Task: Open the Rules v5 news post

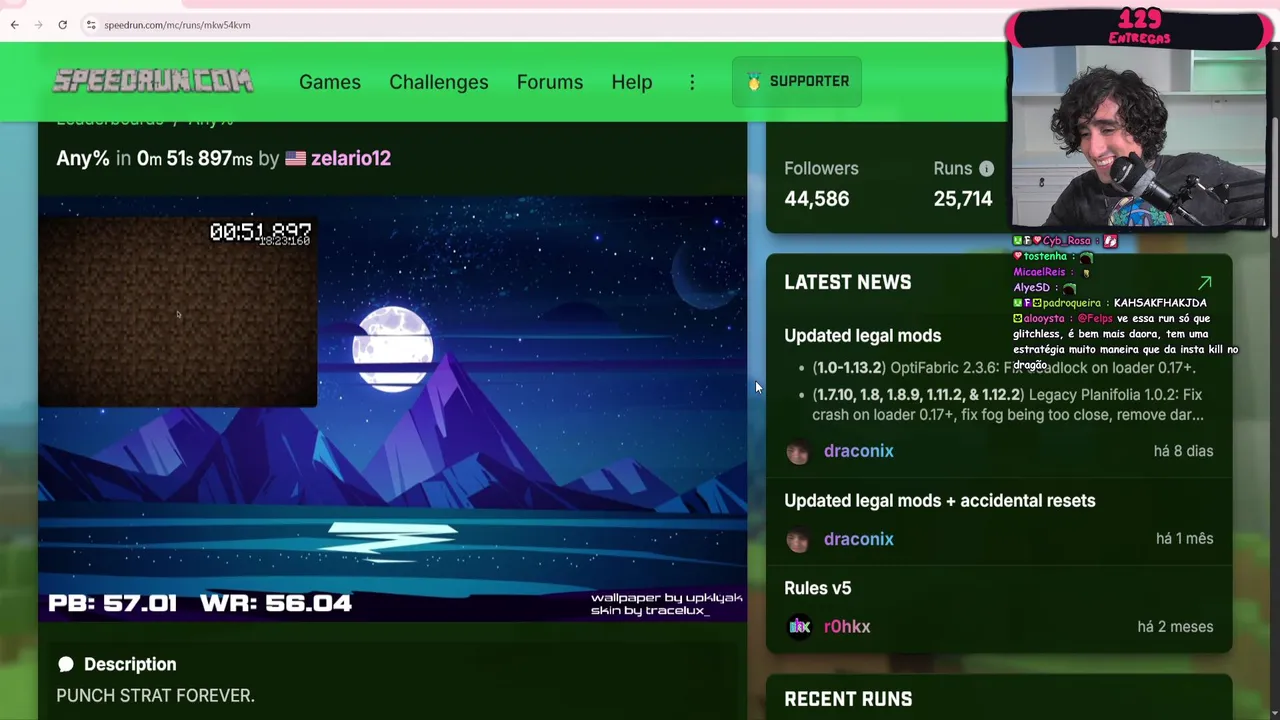Action: point(818,589)
